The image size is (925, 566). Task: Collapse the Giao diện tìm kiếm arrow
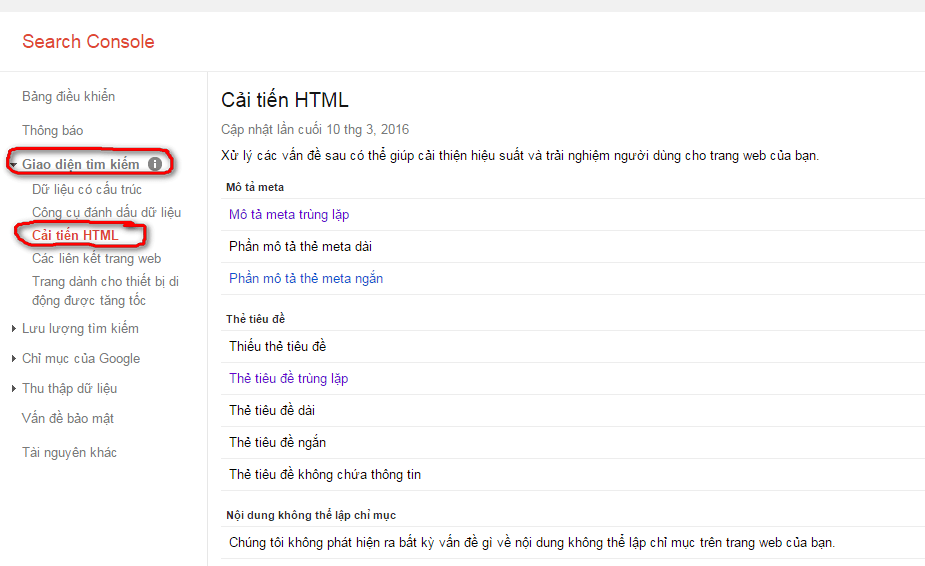click(13, 165)
